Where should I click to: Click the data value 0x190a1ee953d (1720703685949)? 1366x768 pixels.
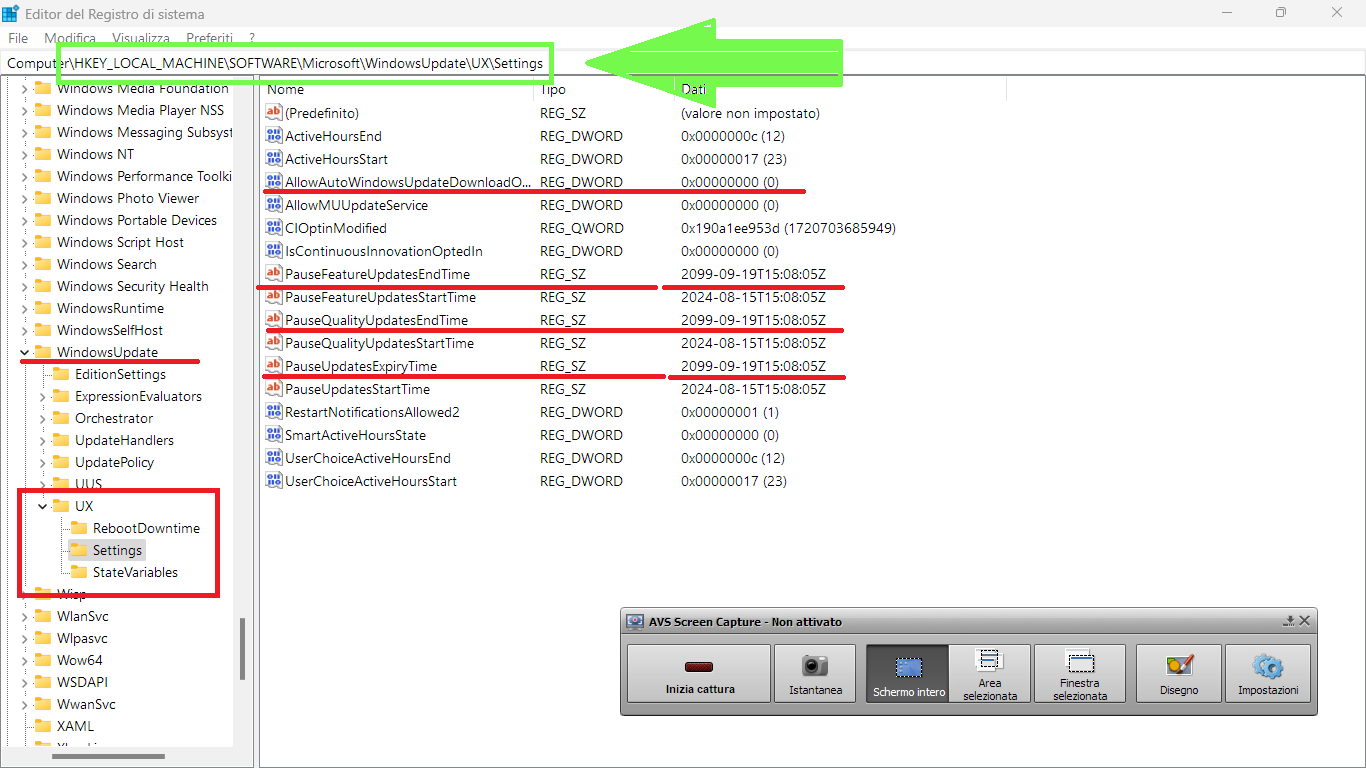788,228
